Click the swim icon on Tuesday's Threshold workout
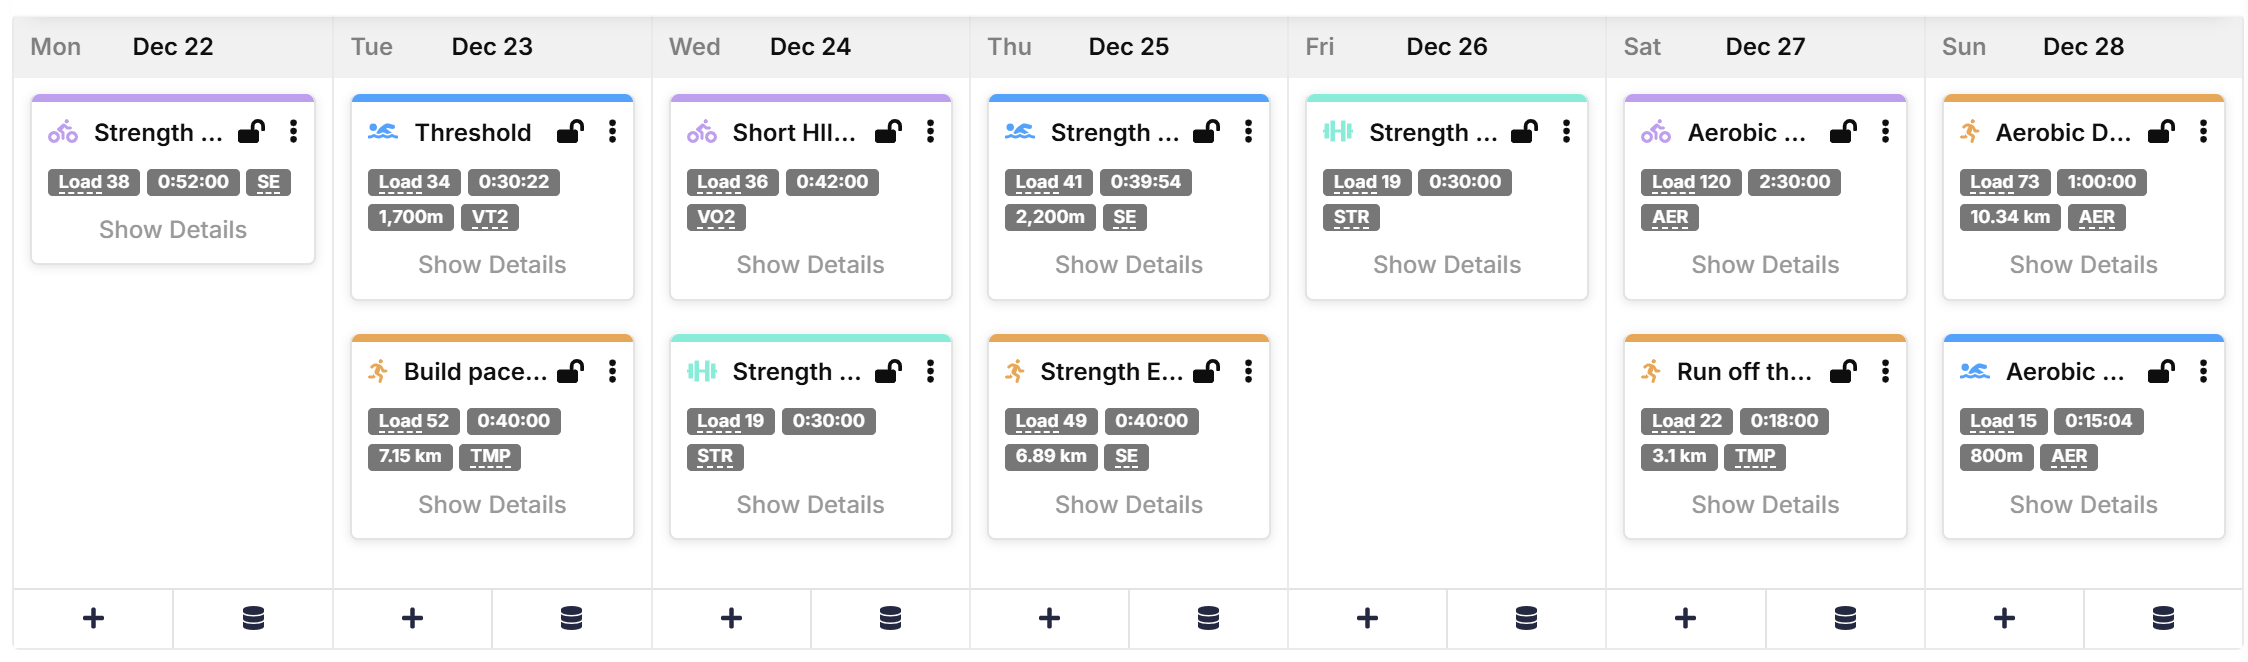This screenshot has width=2248, height=662. pyautogui.click(x=383, y=132)
